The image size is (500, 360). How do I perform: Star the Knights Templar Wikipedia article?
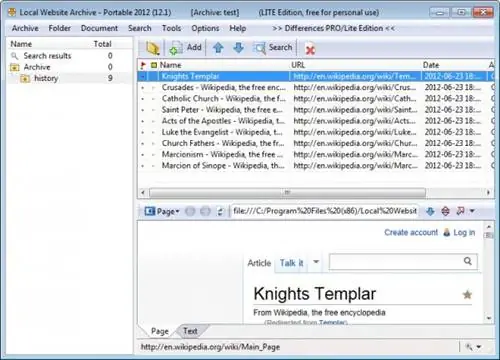[x=467, y=294]
